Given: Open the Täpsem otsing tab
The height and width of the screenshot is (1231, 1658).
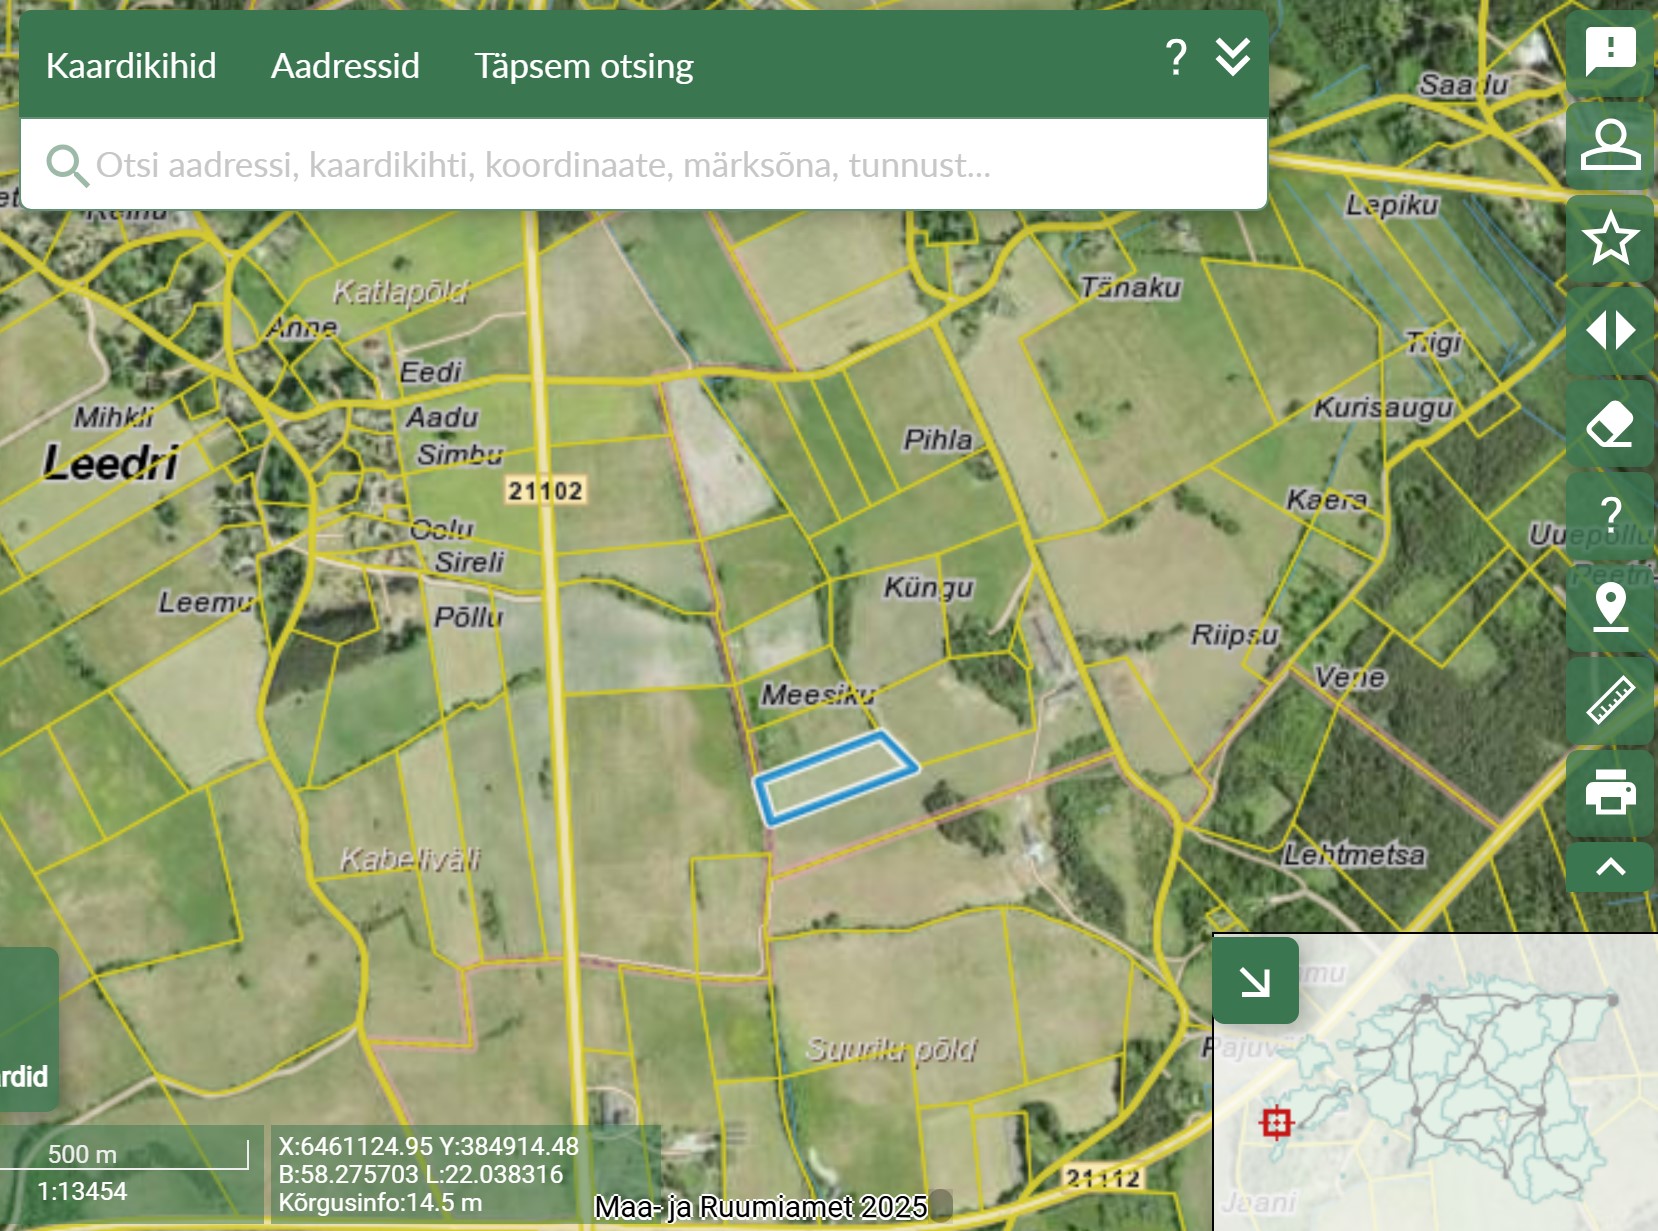Looking at the screenshot, I should coord(583,66).
